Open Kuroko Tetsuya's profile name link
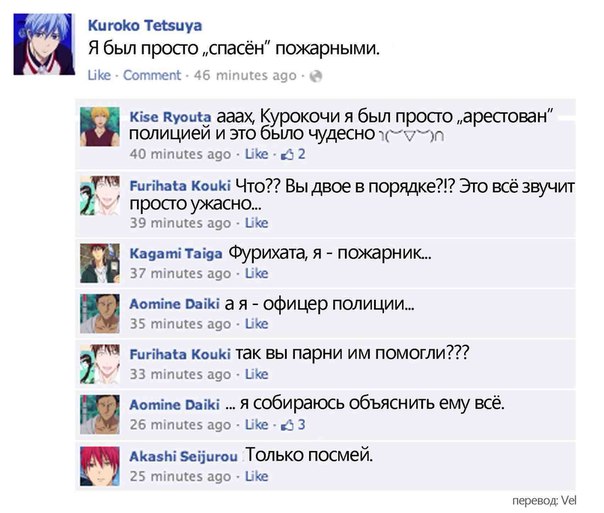604x513 pixels. coord(145,26)
